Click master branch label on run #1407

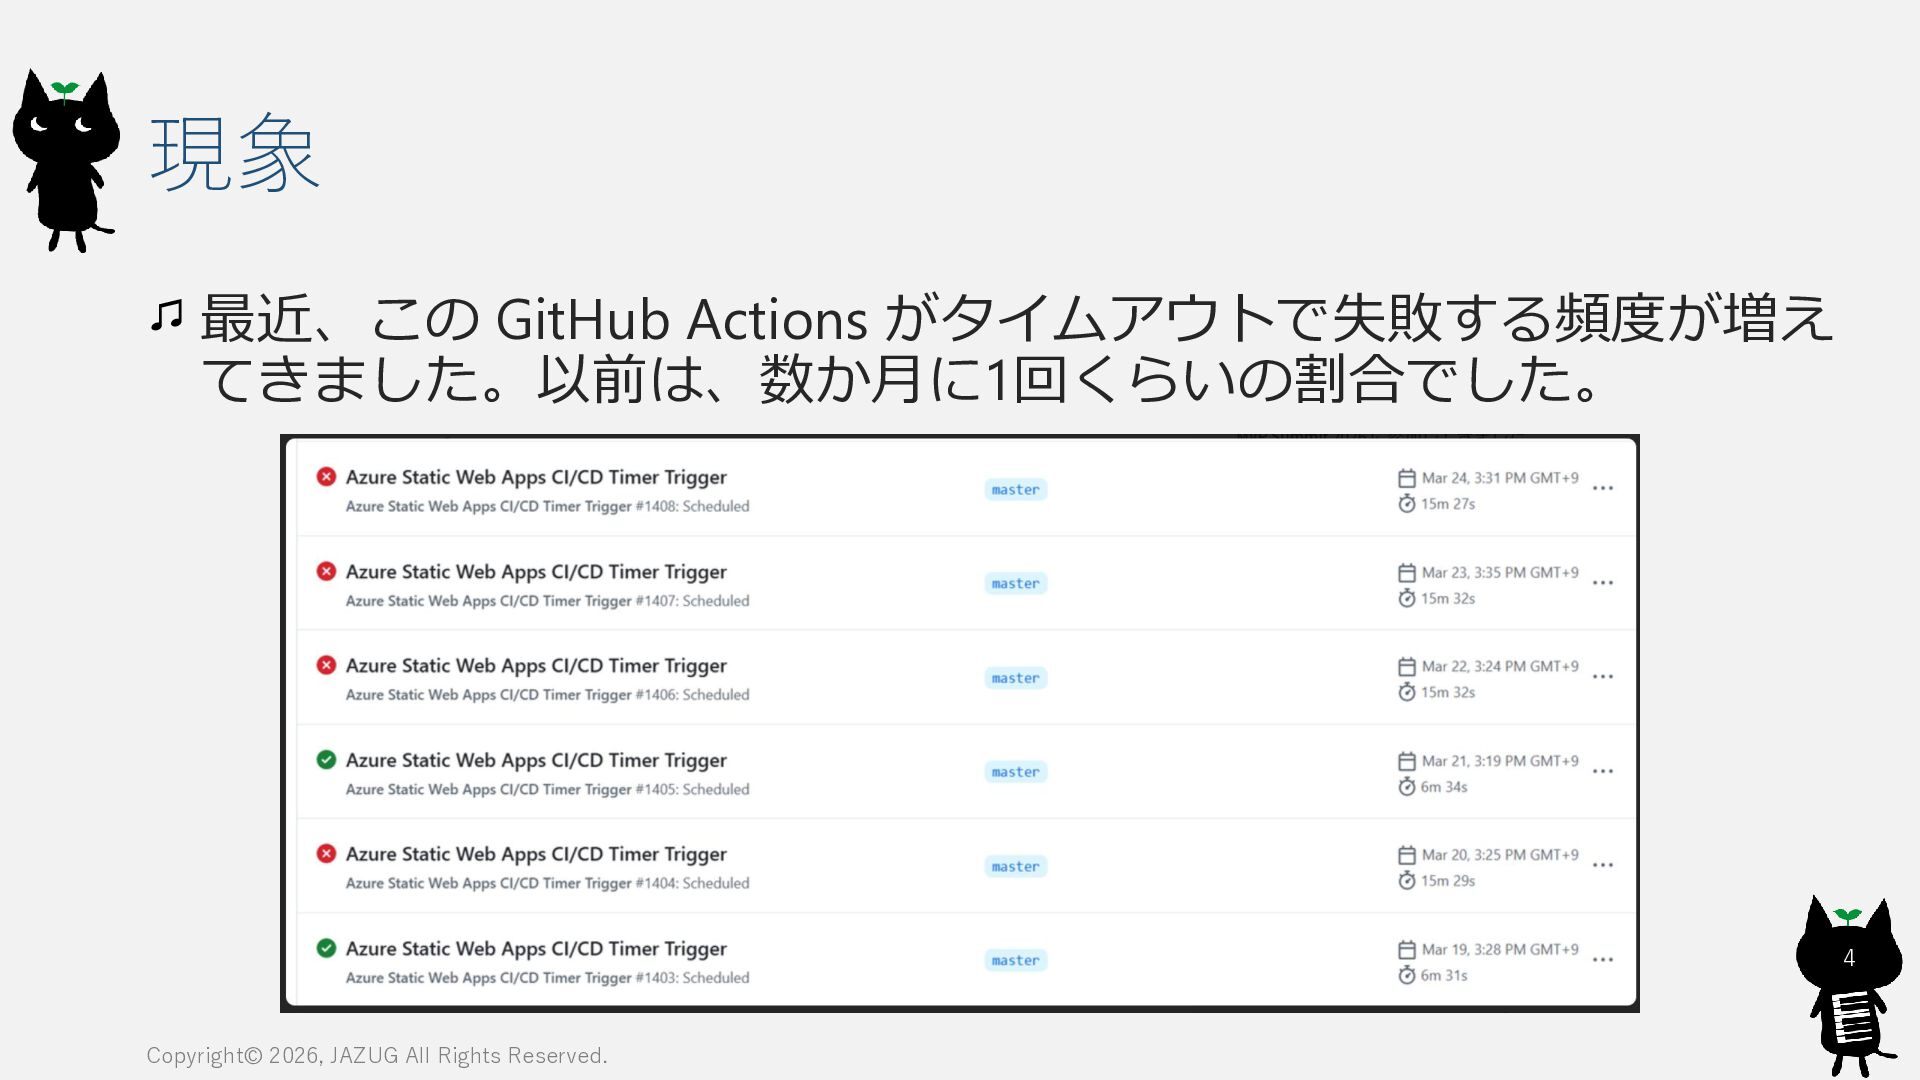pos(1015,584)
